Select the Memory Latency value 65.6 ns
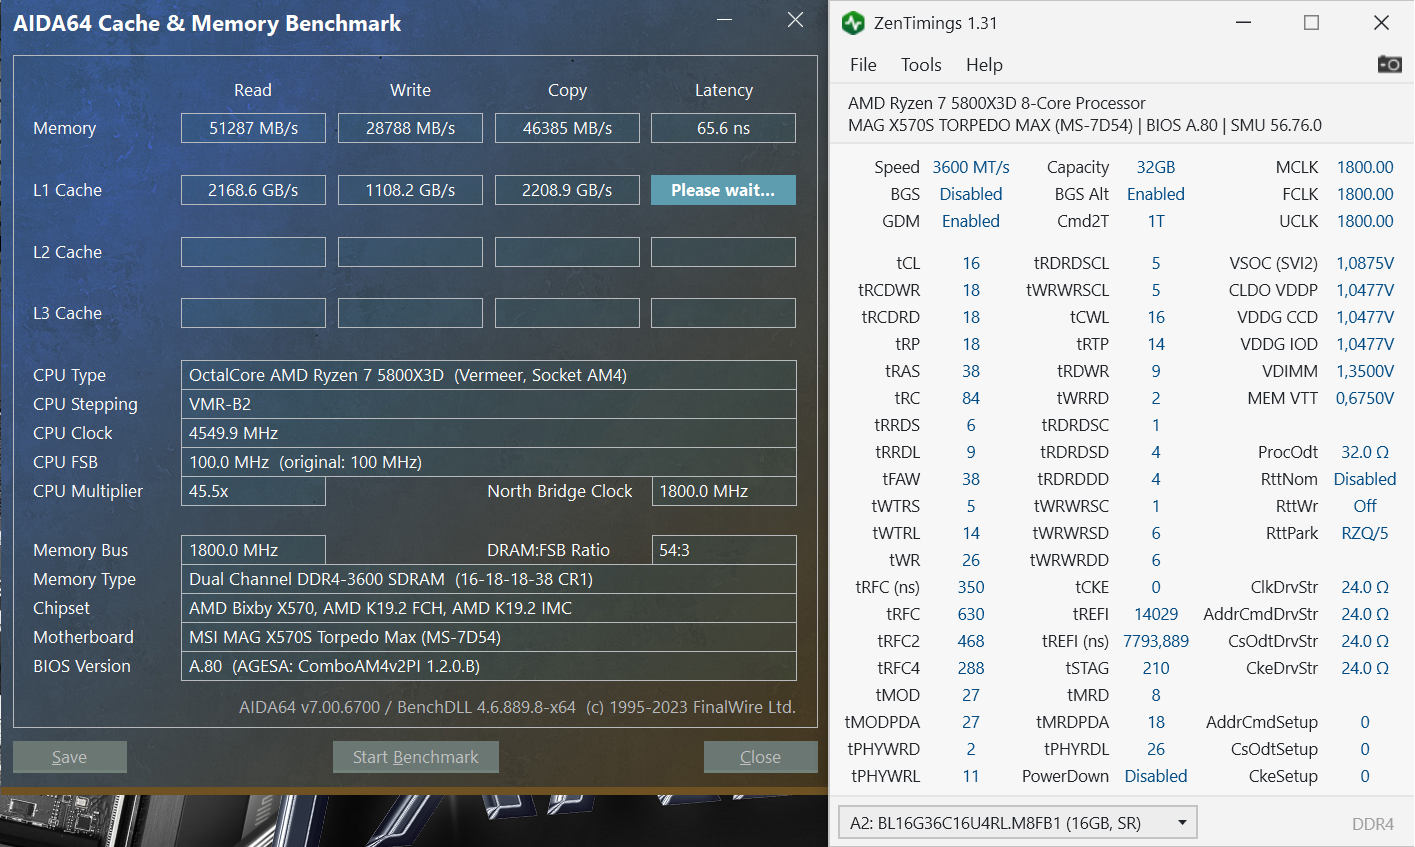Viewport: 1415px width, 847px height. click(723, 128)
